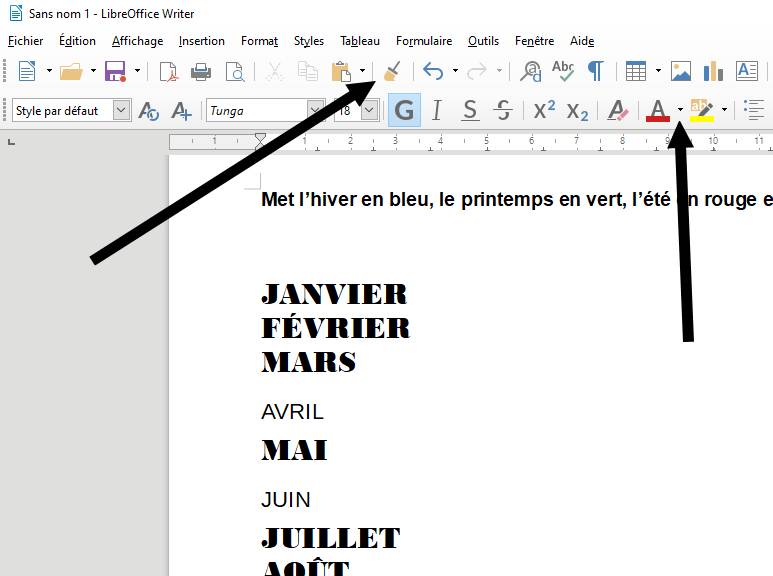Click the Print icon
773x576 pixels.
[201, 71]
